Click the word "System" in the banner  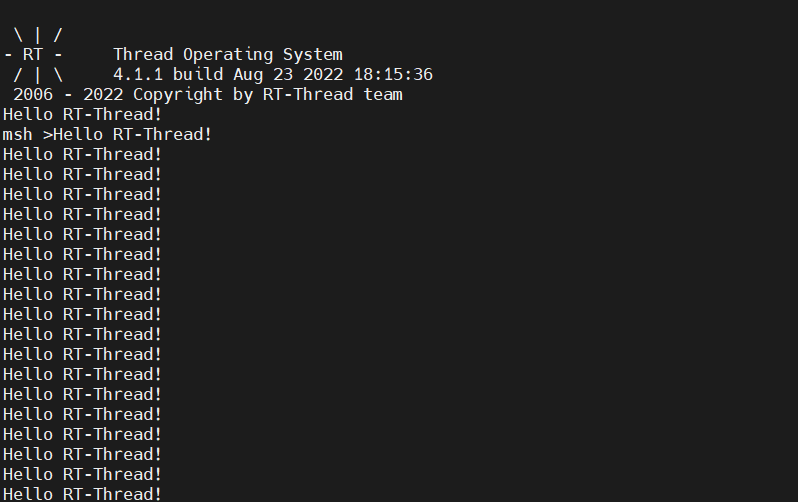click(x=312, y=55)
